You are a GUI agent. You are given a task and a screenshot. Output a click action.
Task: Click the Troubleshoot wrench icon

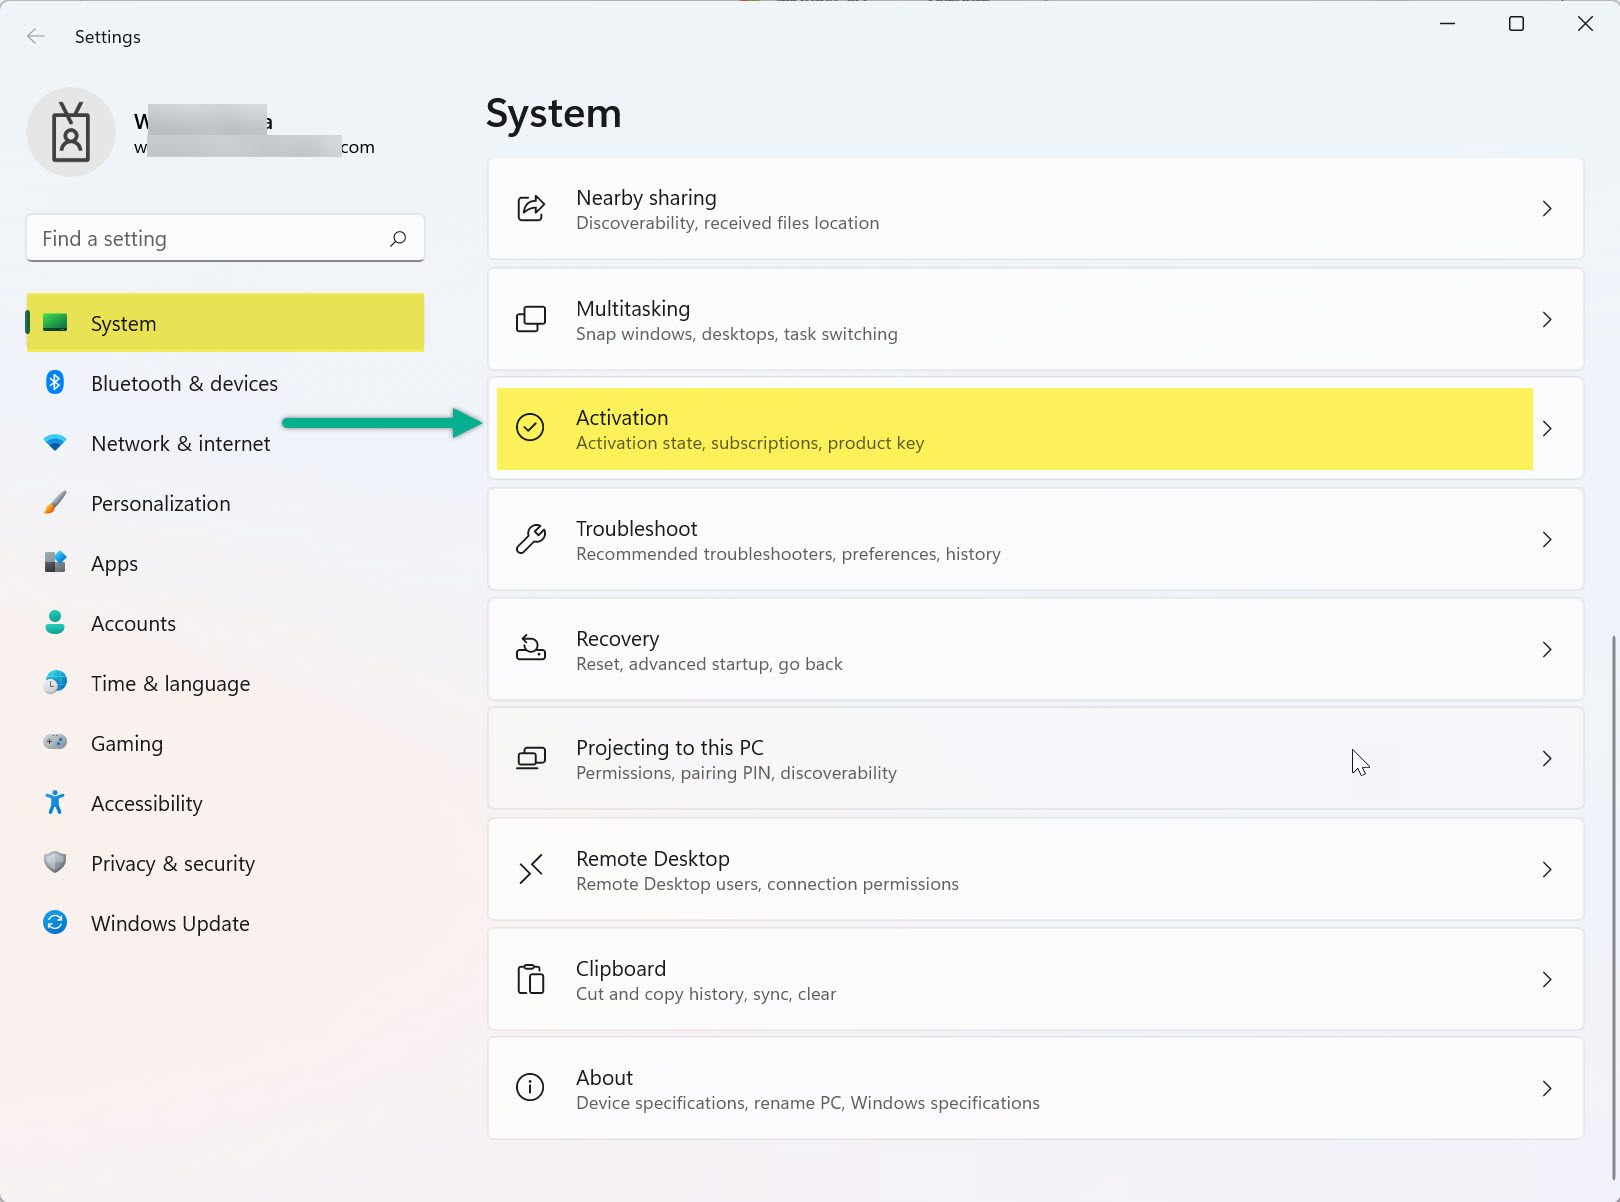[531, 539]
